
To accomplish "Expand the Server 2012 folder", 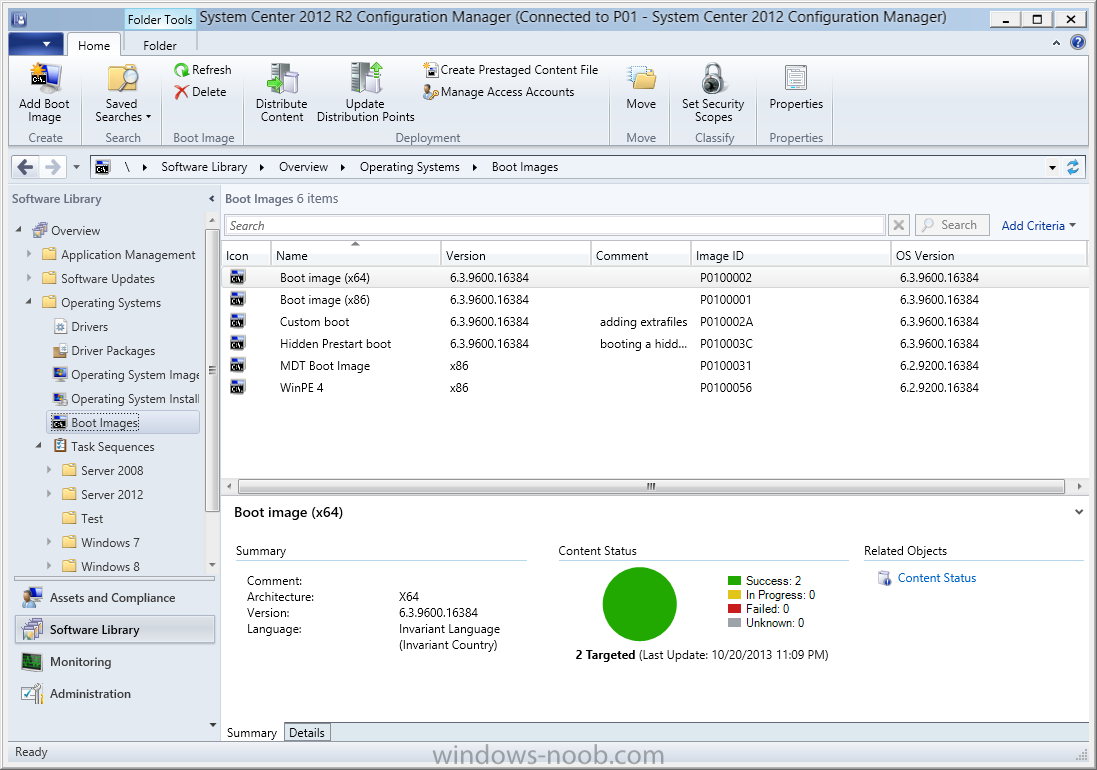I will (49, 494).
